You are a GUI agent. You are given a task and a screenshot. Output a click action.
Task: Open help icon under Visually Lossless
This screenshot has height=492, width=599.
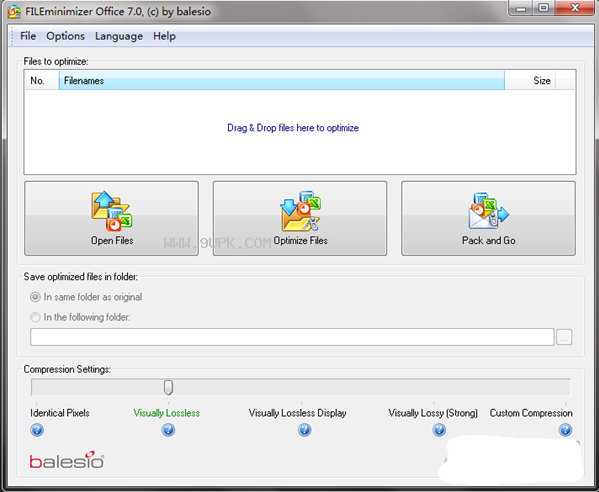pyautogui.click(x=168, y=430)
